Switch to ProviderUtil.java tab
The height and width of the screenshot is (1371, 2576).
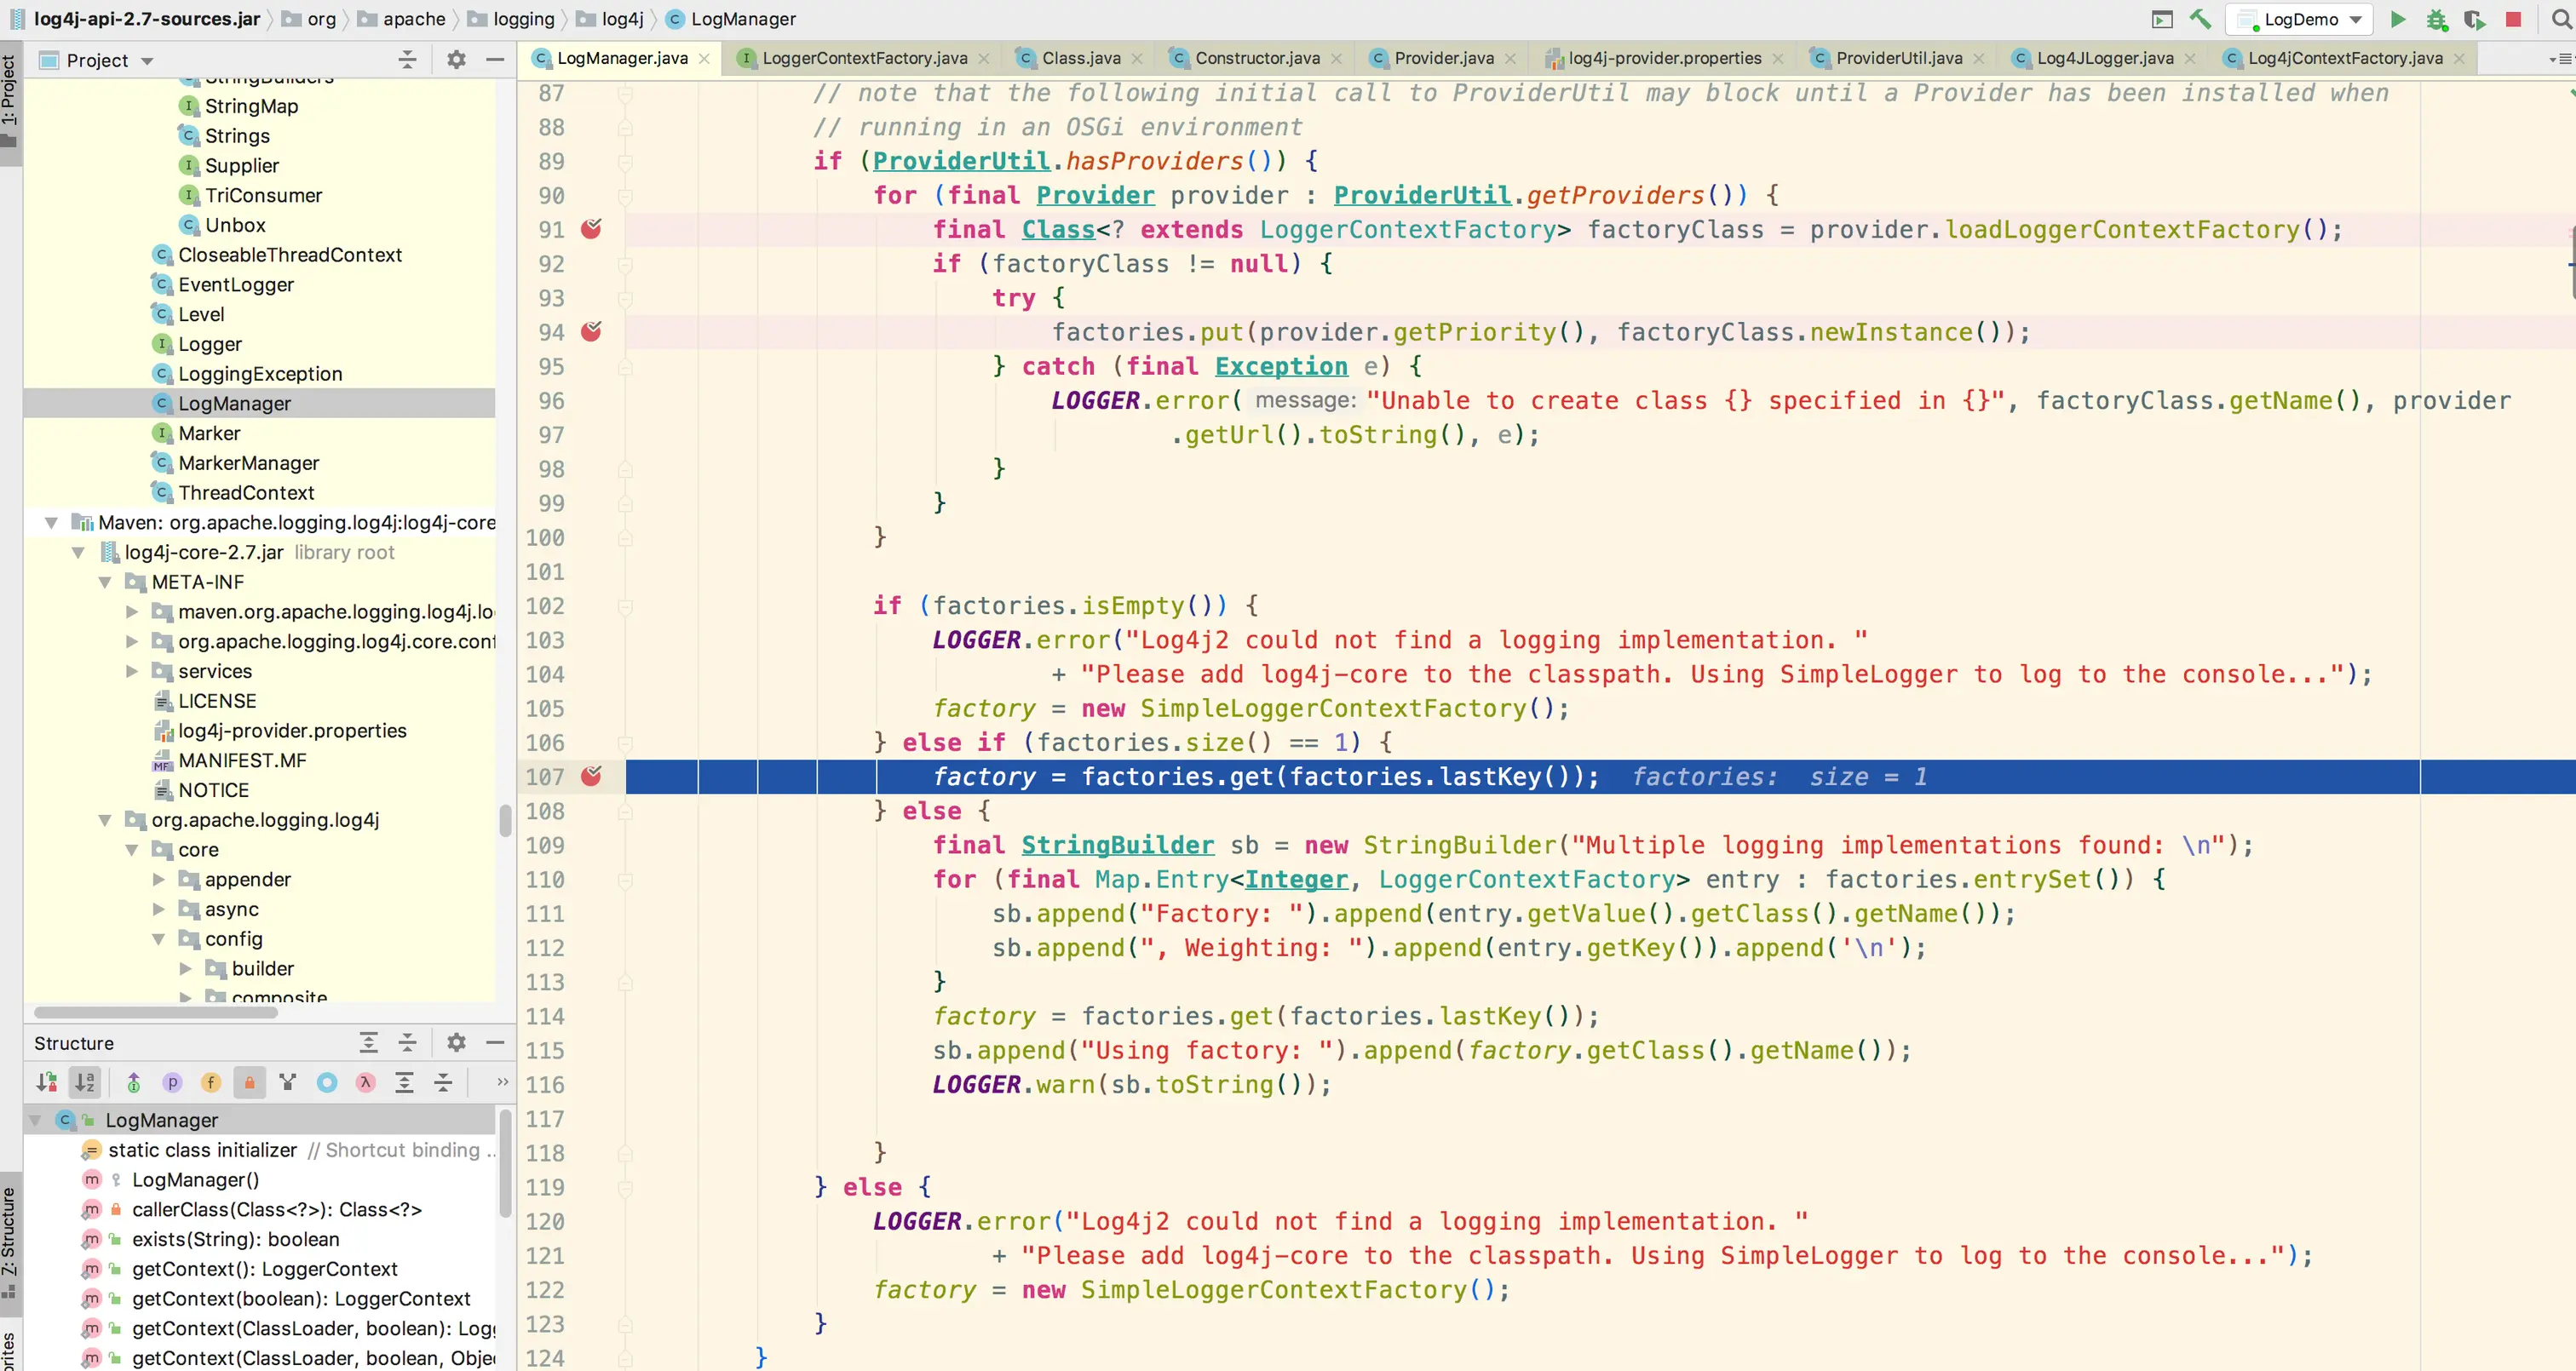1898,58
